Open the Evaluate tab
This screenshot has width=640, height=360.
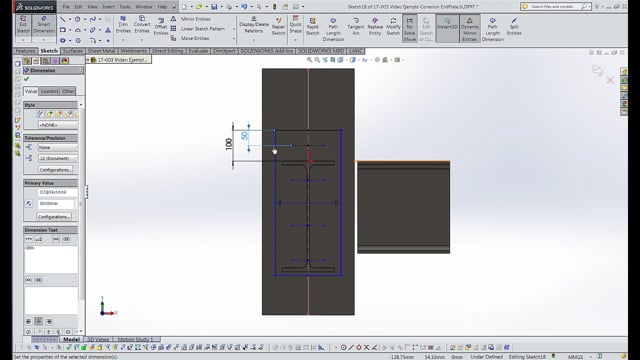(198, 51)
